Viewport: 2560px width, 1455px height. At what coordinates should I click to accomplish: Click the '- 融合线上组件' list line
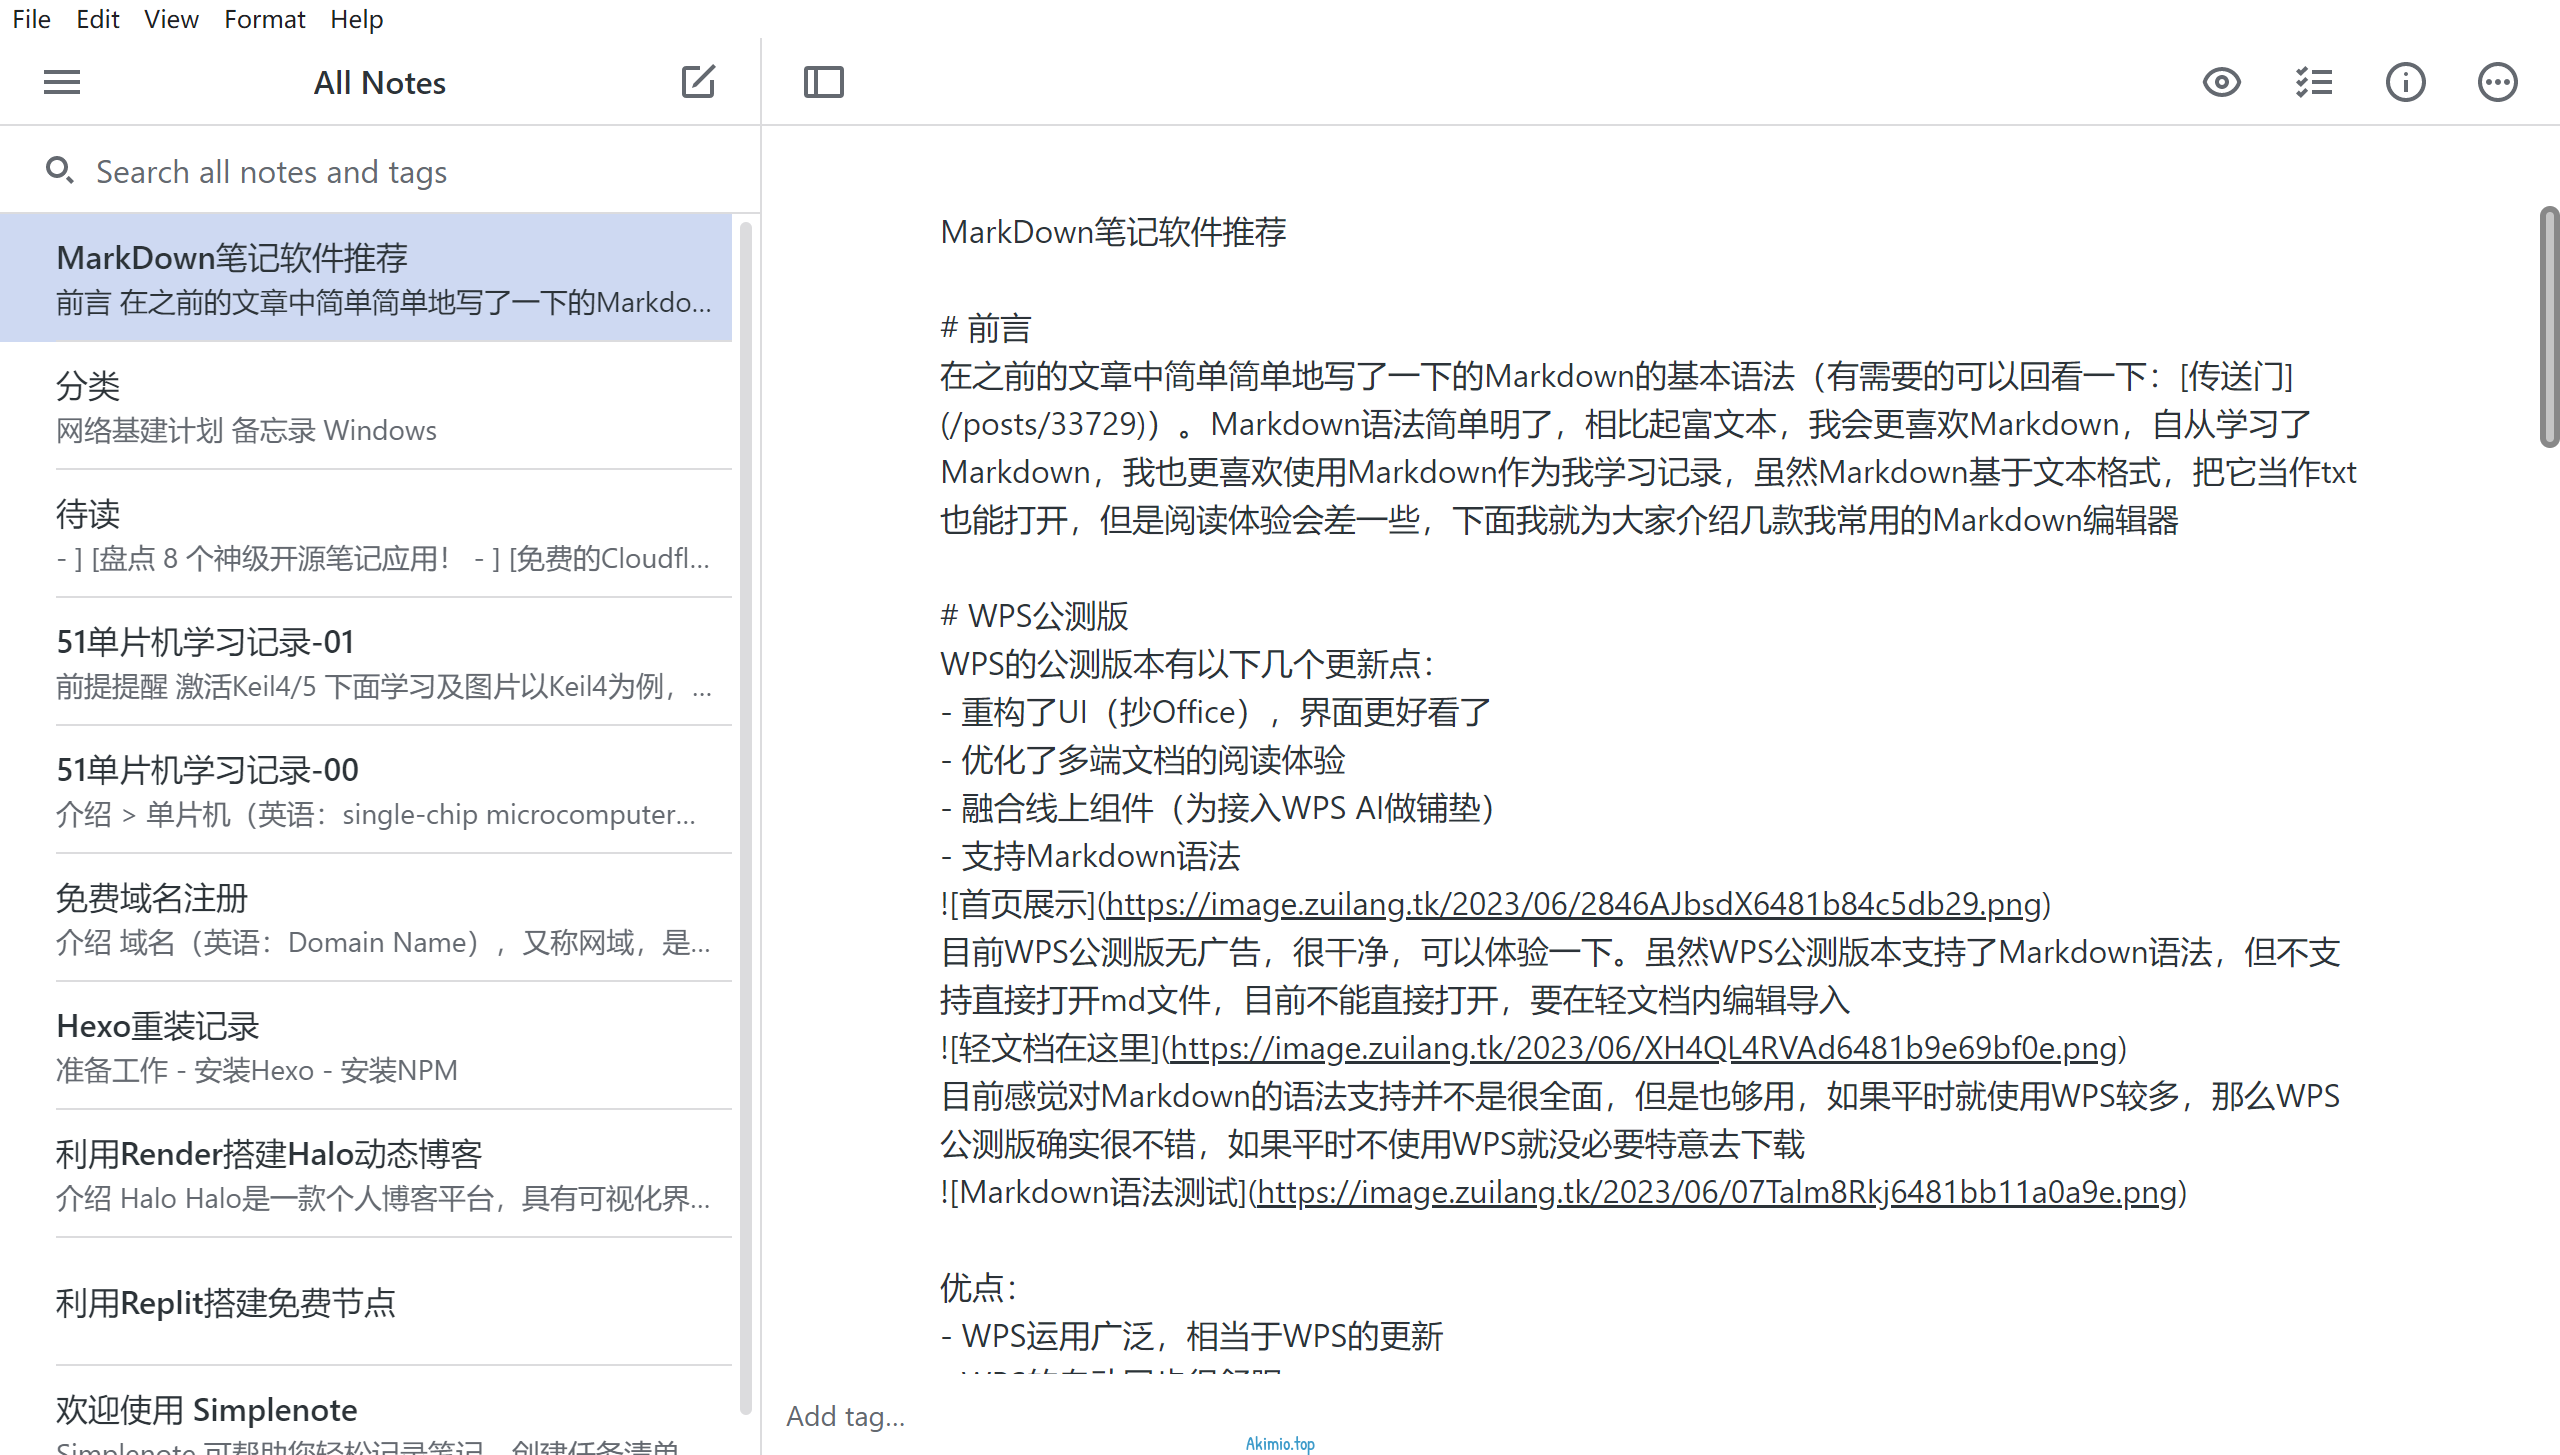tap(1217, 808)
